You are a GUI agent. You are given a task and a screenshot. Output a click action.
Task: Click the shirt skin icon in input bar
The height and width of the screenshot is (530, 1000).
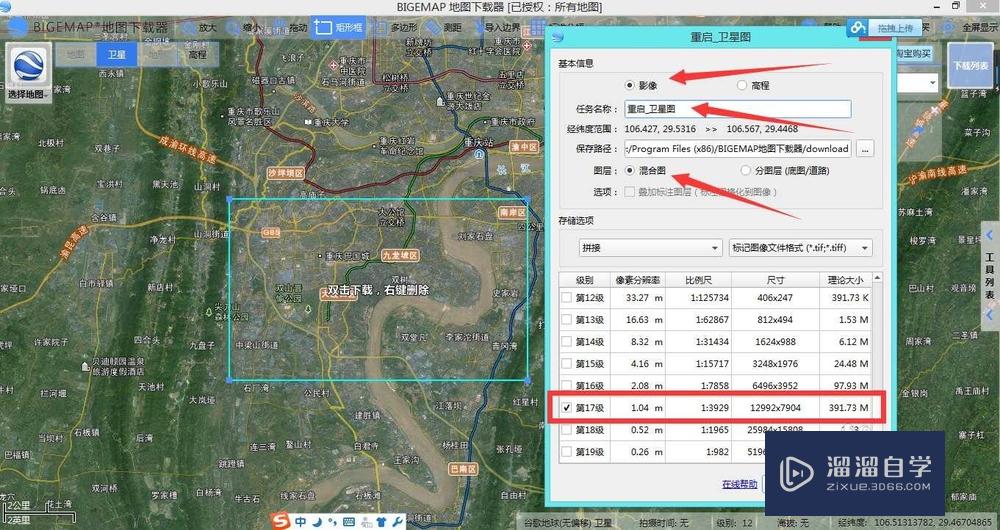[x=381, y=522]
